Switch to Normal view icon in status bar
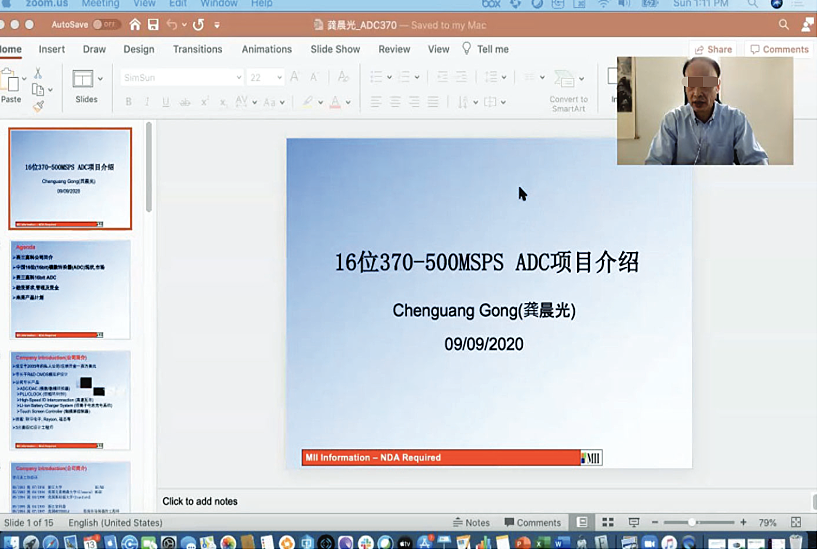The height and width of the screenshot is (551, 818). click(582, 522)
